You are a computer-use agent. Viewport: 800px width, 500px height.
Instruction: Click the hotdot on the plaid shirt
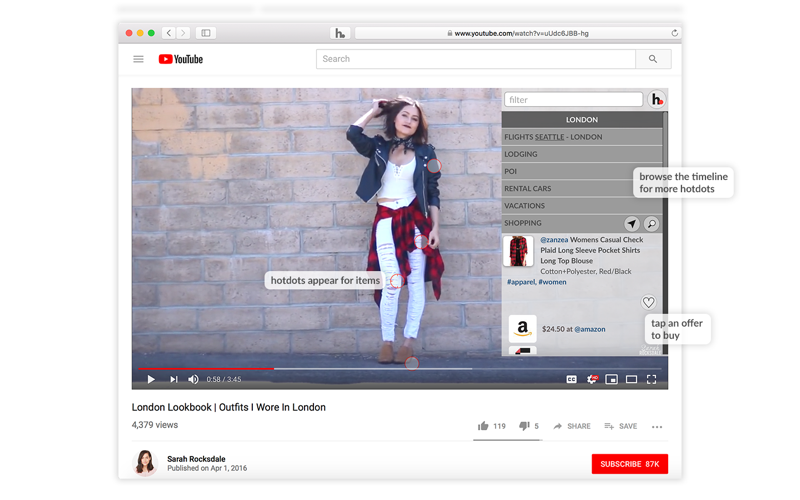coord(421,242)
